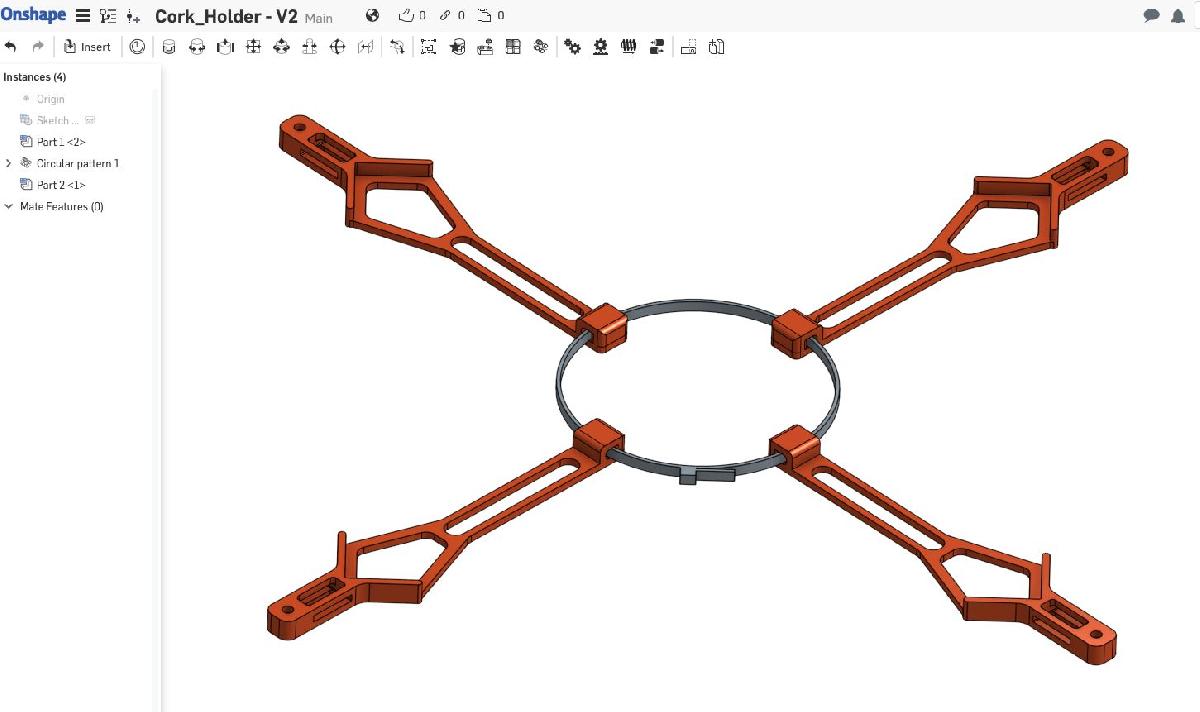Open the Bill of materials table icon

513,46
